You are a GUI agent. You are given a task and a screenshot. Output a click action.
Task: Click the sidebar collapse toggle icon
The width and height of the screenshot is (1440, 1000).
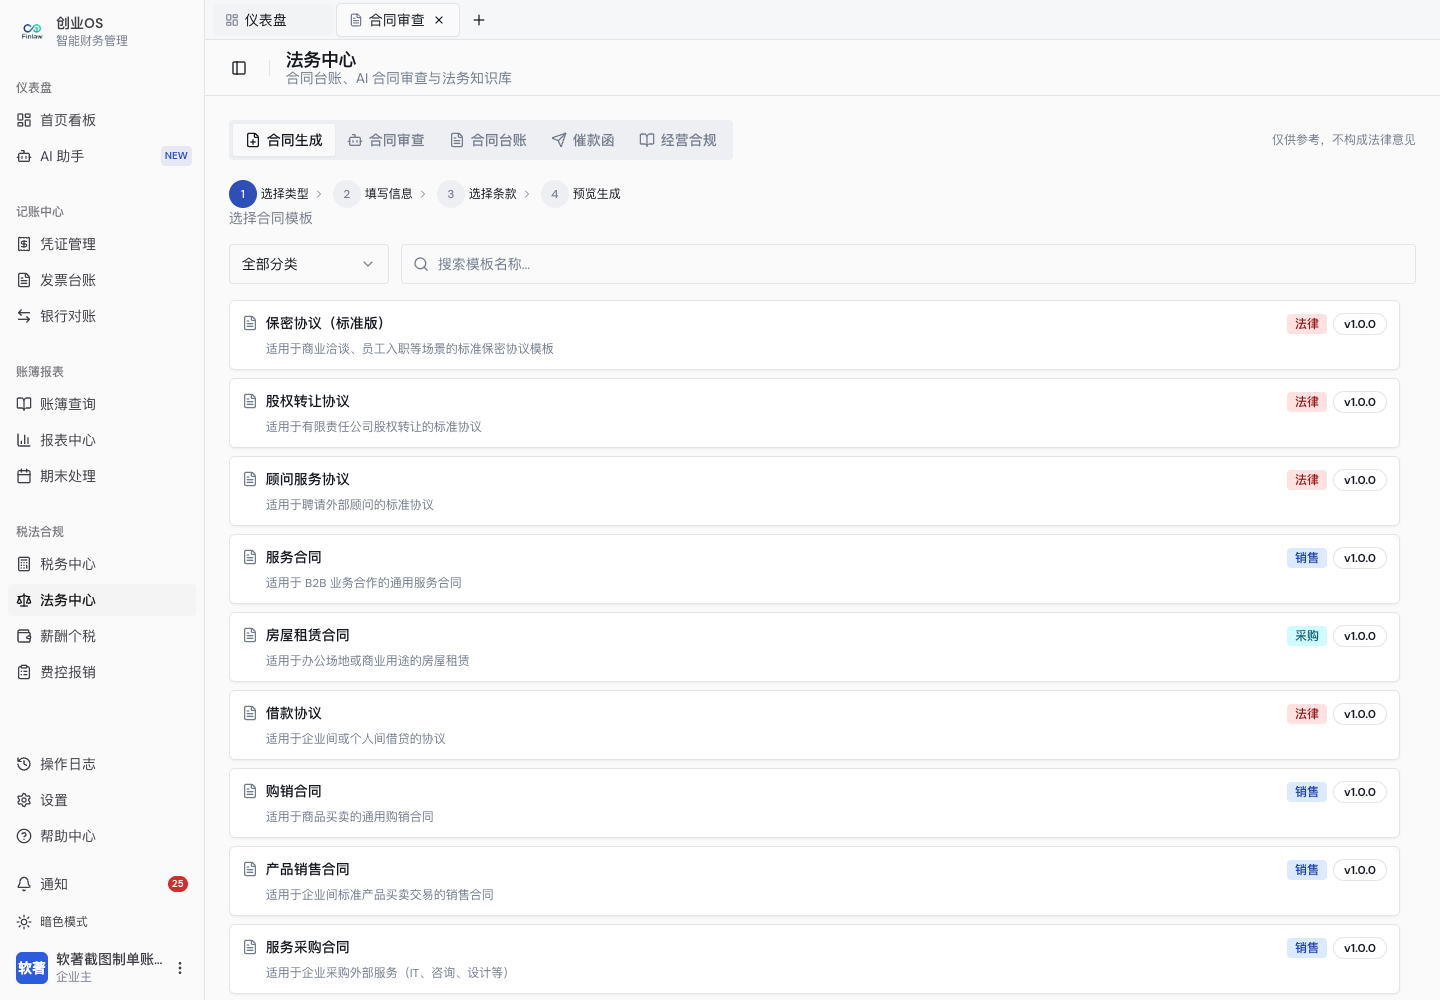[x=239, y=68]
